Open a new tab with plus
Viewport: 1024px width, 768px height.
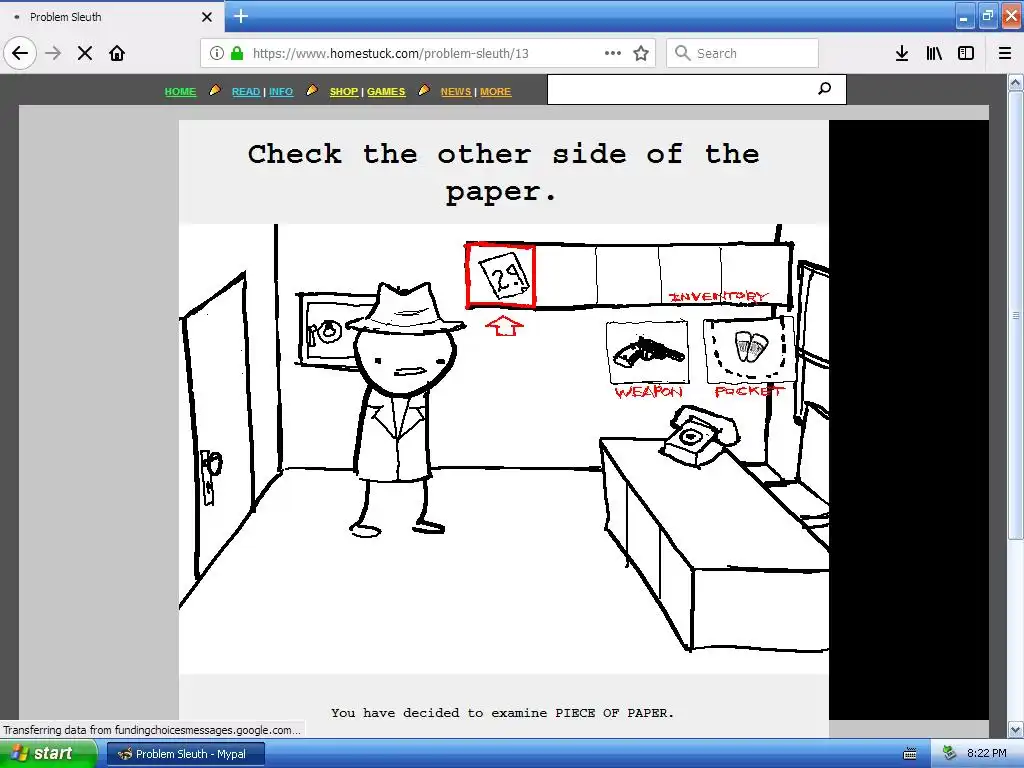point(241,16)
